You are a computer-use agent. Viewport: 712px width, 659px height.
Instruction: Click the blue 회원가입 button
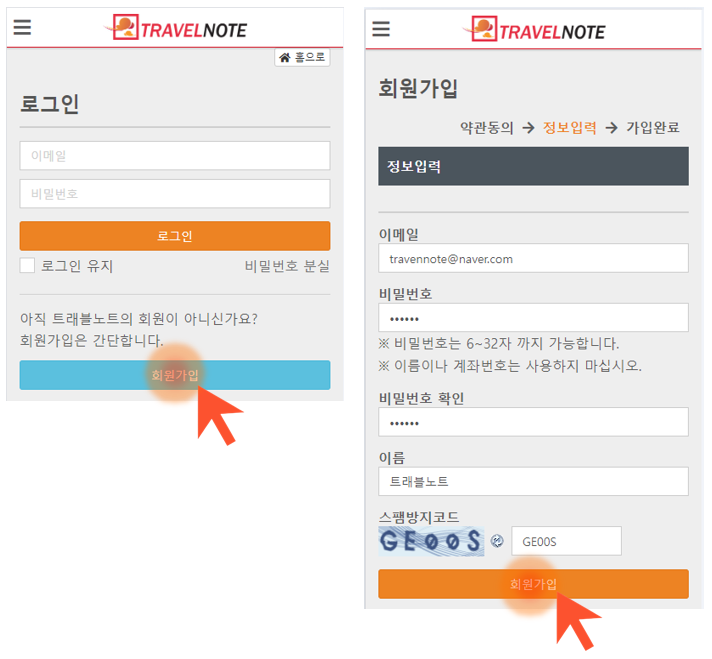point(175,375)
